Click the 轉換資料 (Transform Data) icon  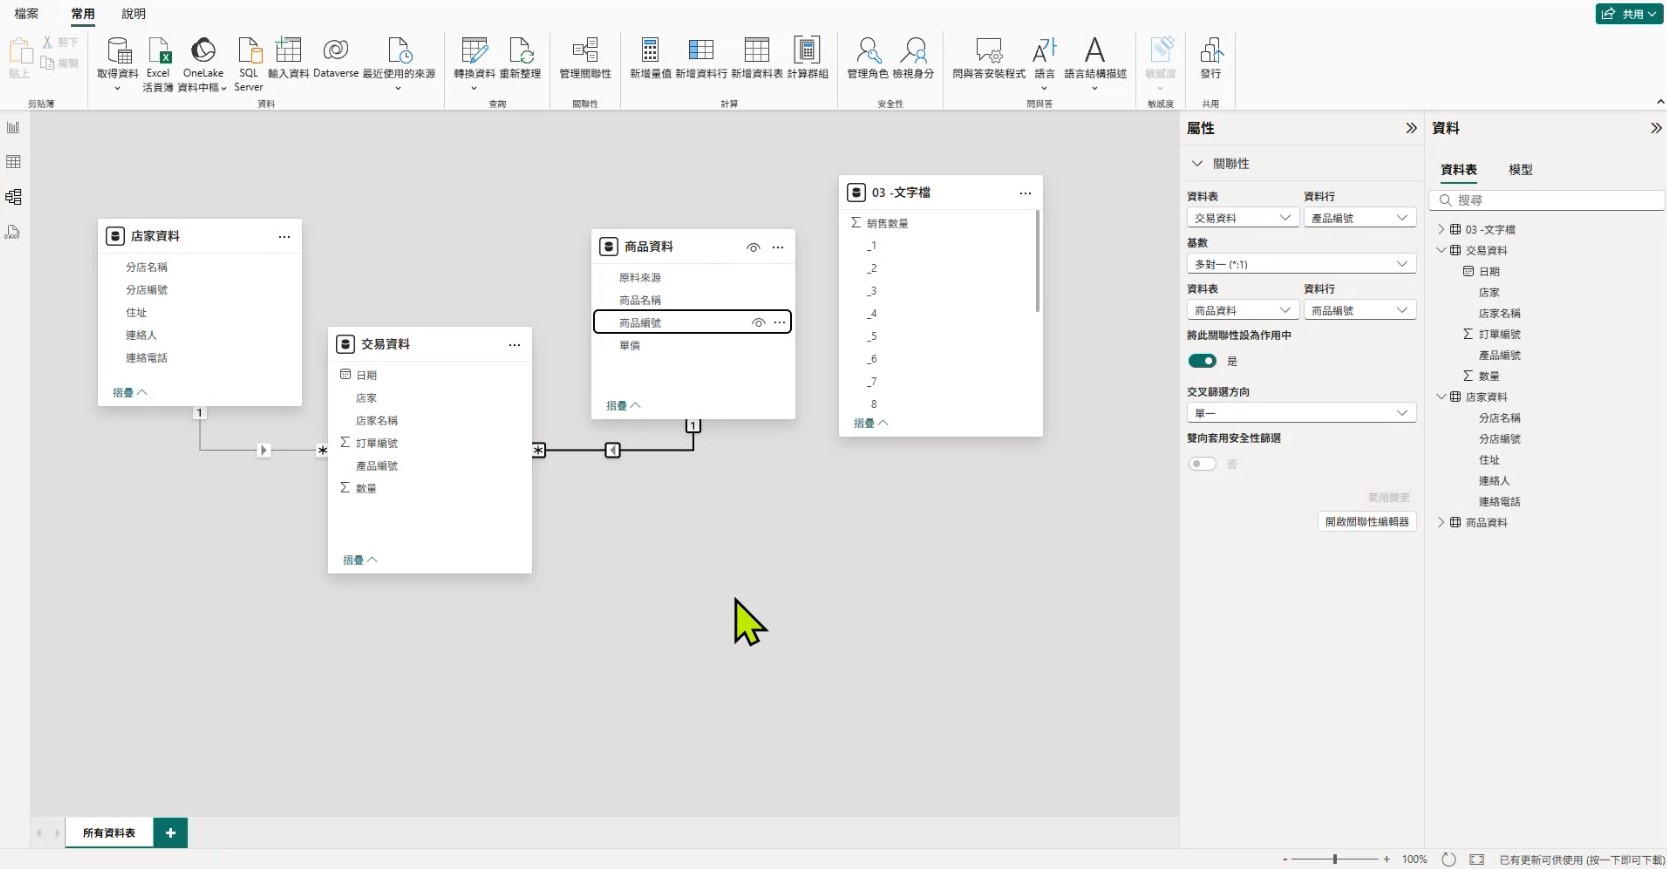click(x=474, y=52)
